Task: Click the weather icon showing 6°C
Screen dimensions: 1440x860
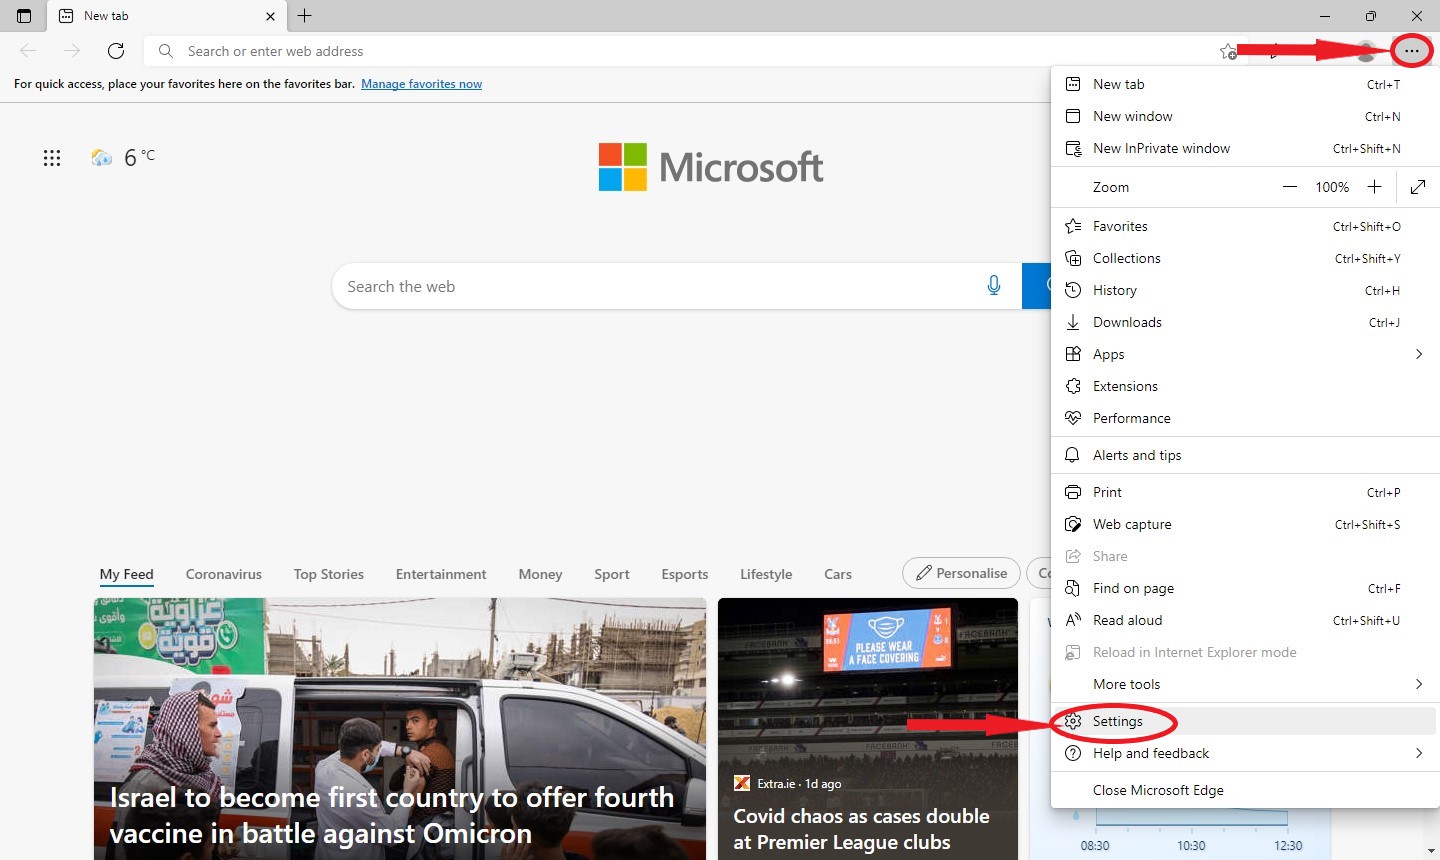Action: click(102, 157)
